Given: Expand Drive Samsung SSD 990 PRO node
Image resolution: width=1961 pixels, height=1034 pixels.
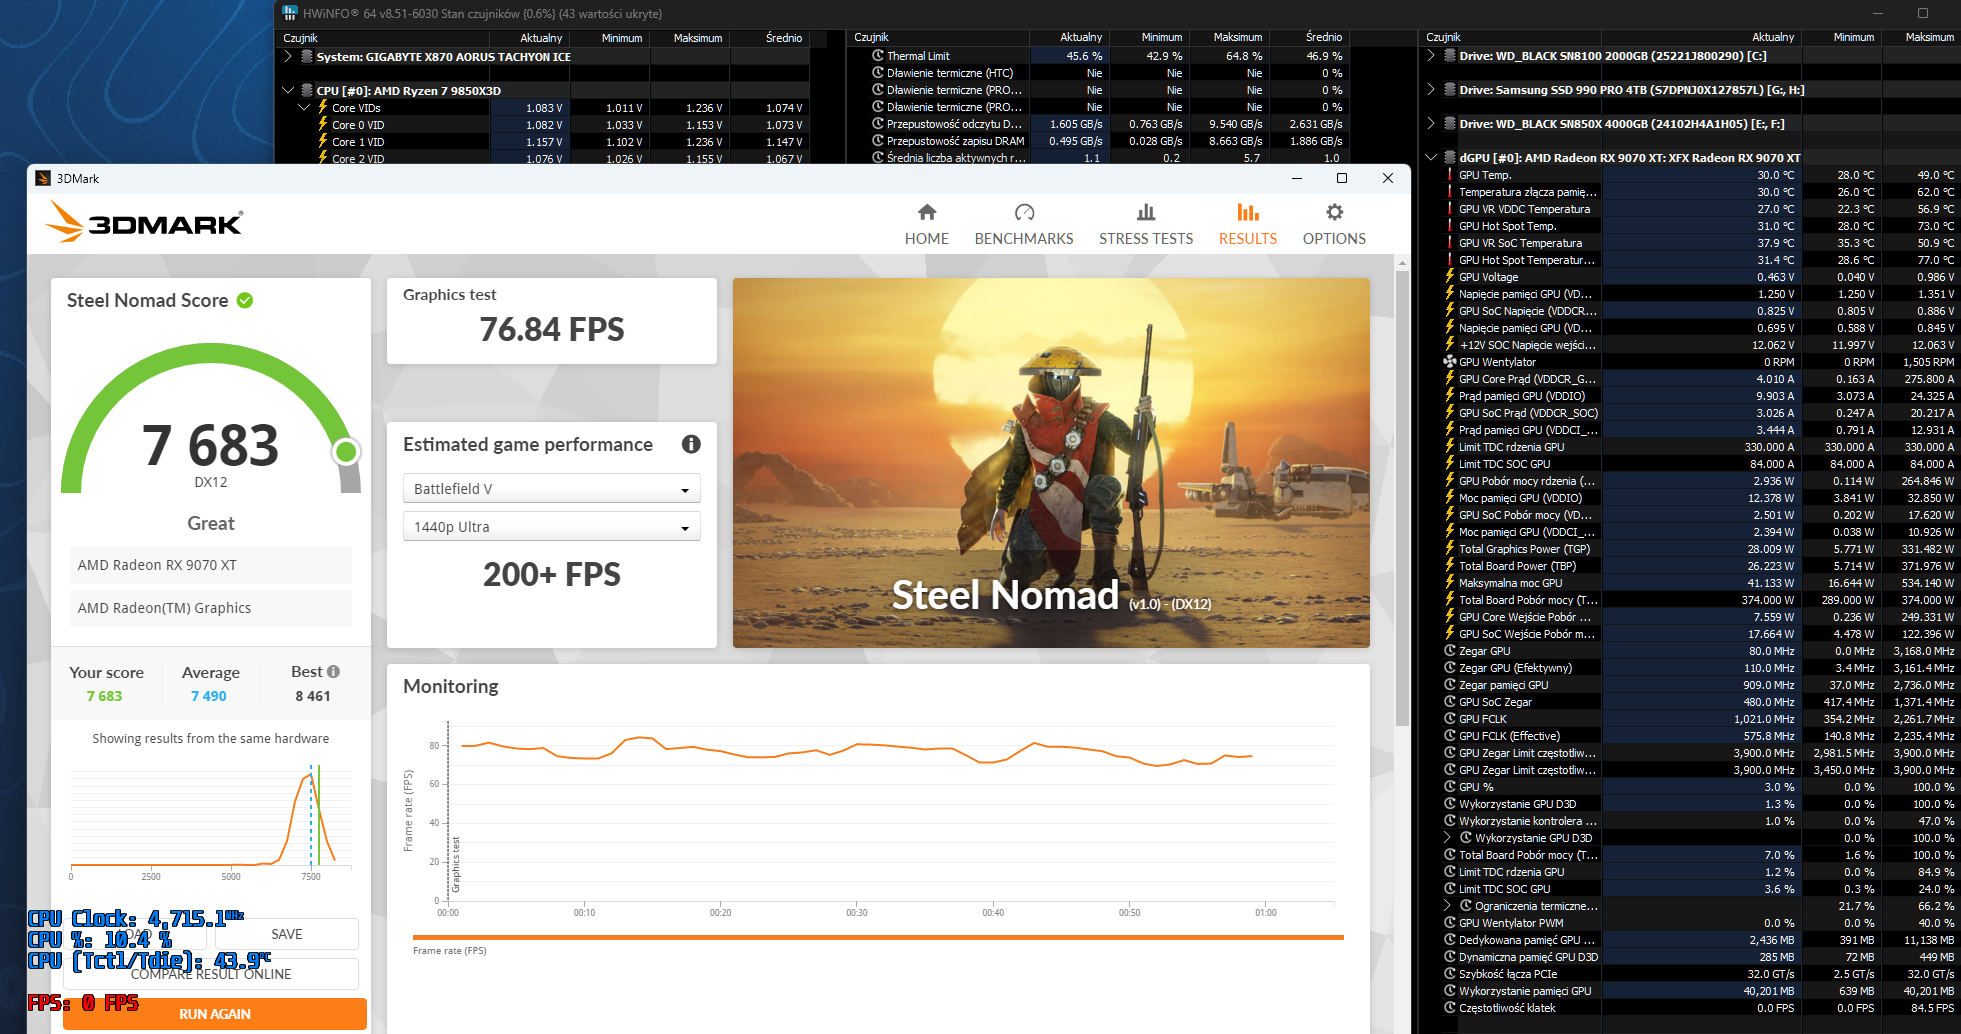Looking at the screenshot, I should tap(1431, 90).
